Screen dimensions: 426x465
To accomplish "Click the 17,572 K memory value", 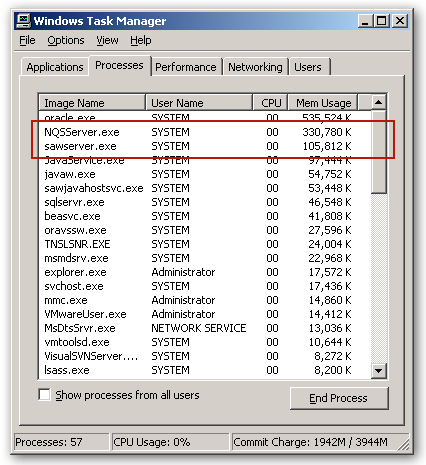I will [330, 272].
